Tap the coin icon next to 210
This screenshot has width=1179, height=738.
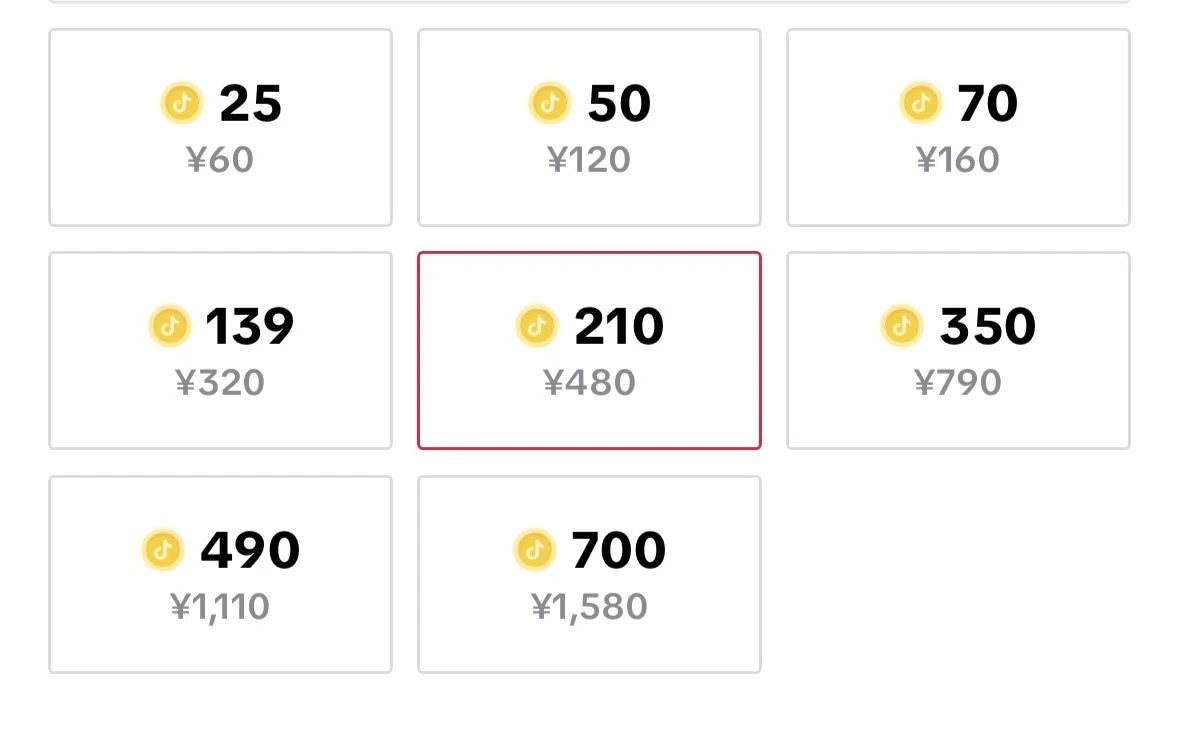537,326
